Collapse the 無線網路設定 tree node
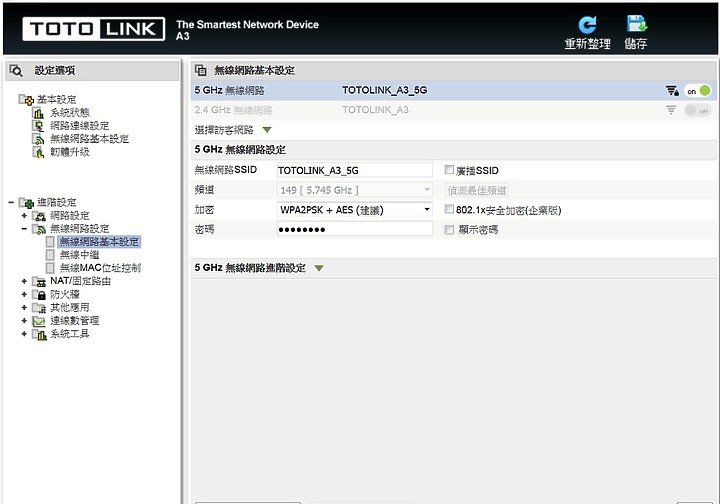 (x=24, y=229)
